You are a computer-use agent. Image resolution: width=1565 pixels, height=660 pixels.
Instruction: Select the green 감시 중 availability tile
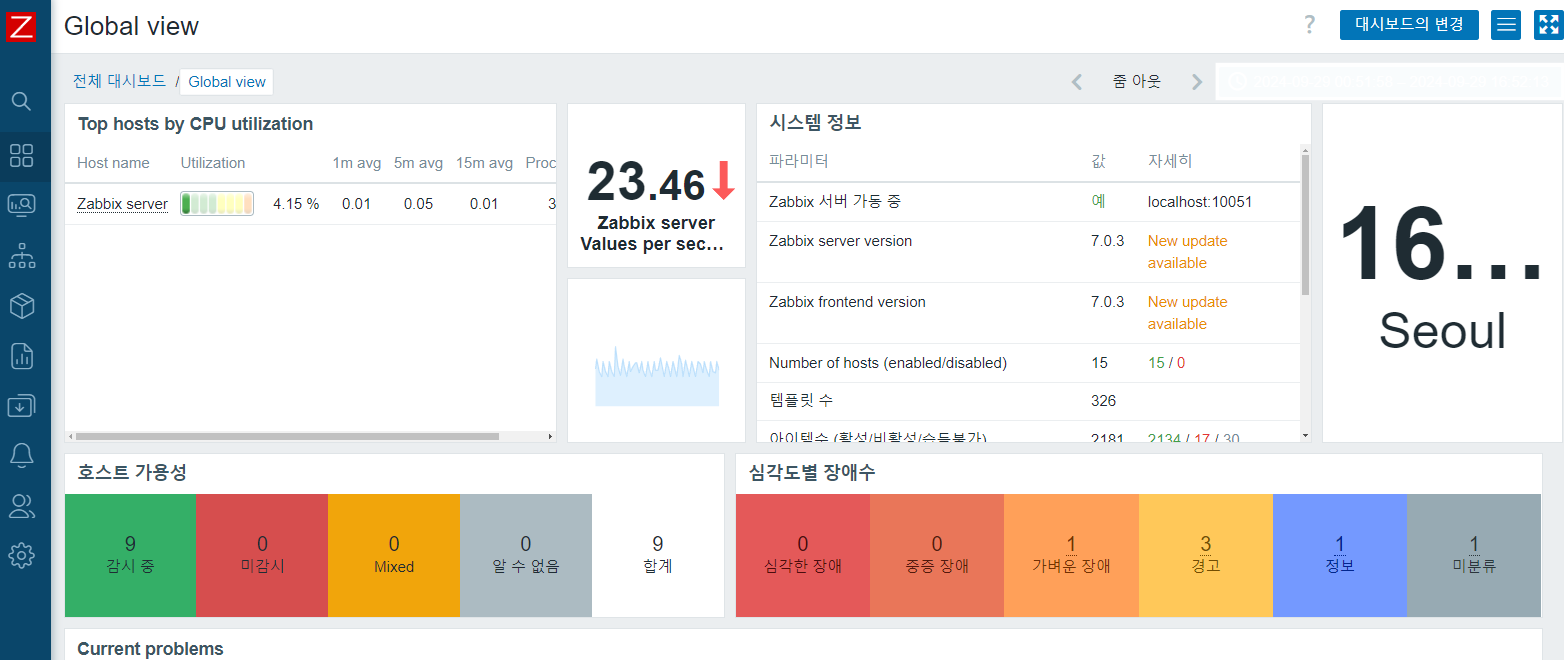tap(130, 555)
